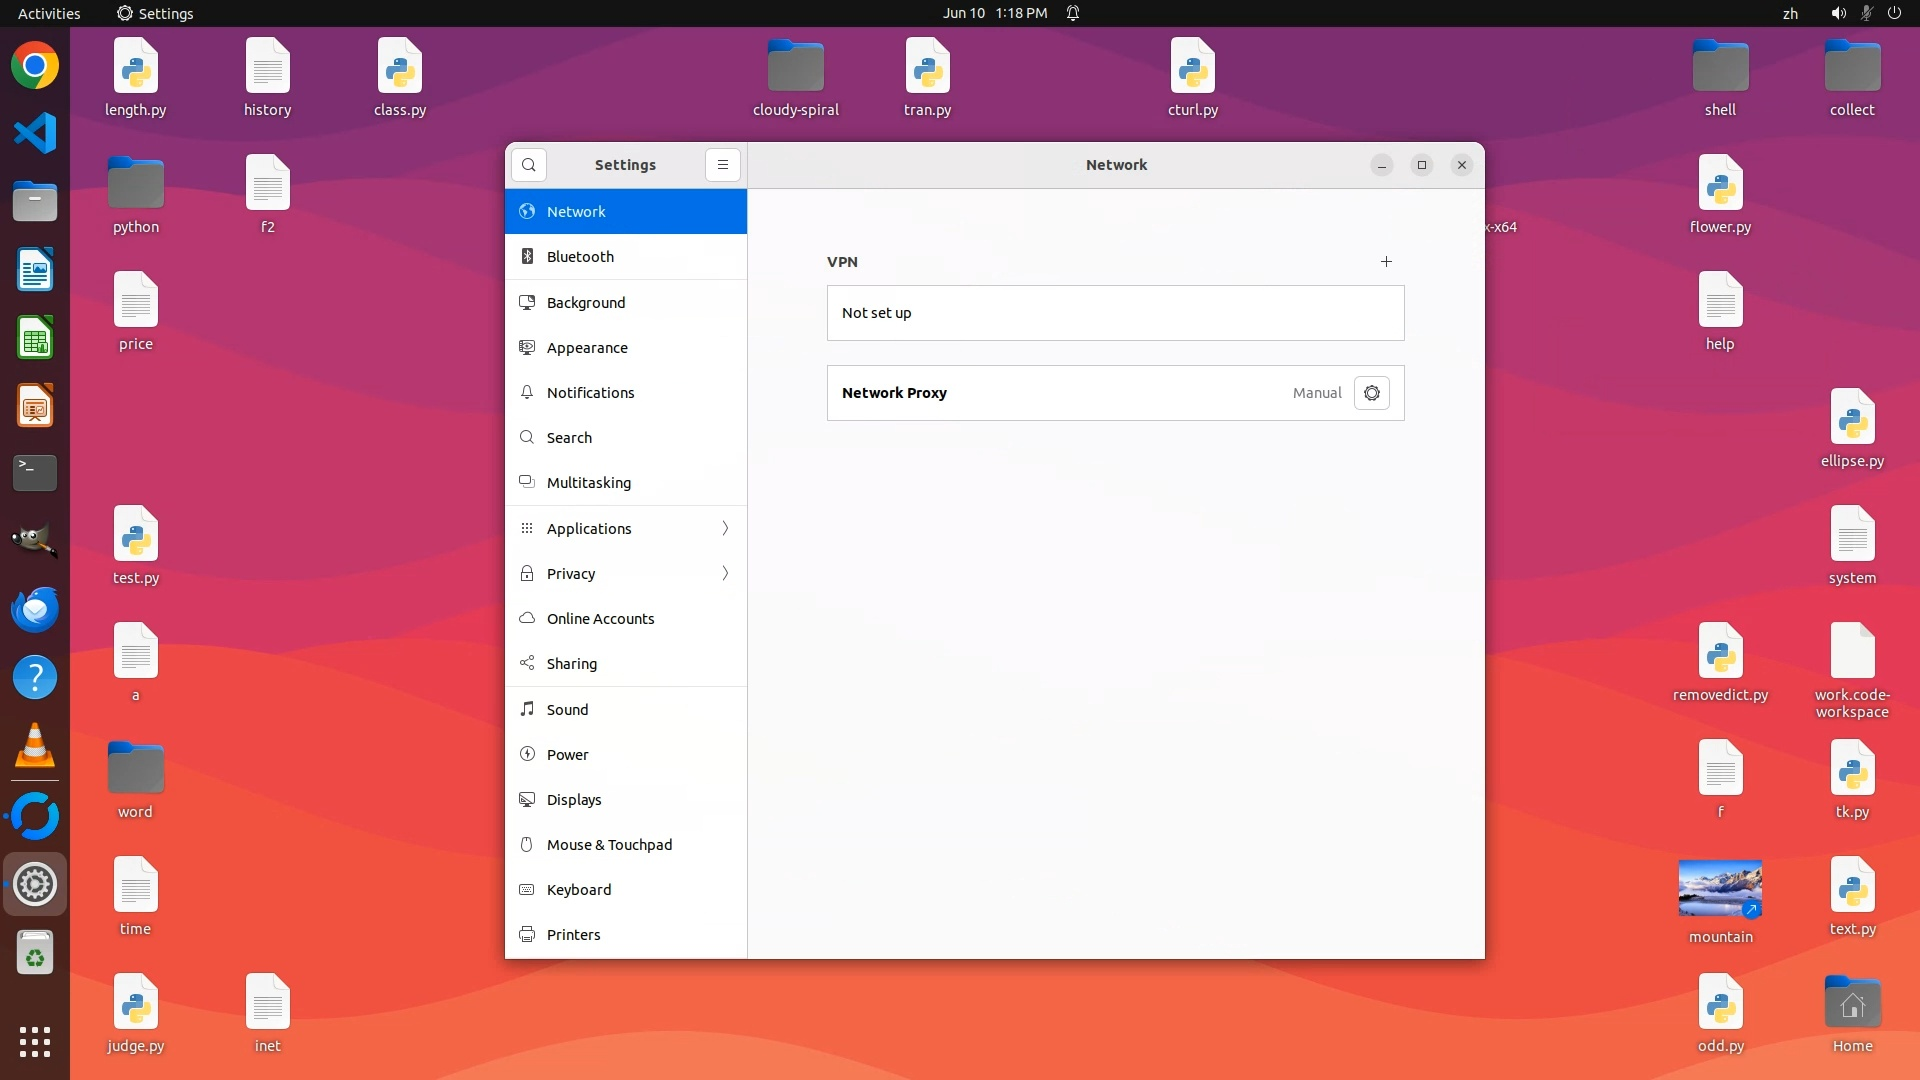1920x1080 pixels.
Task: Add a VPN with the plus icon
Action: pos(1386,262)
